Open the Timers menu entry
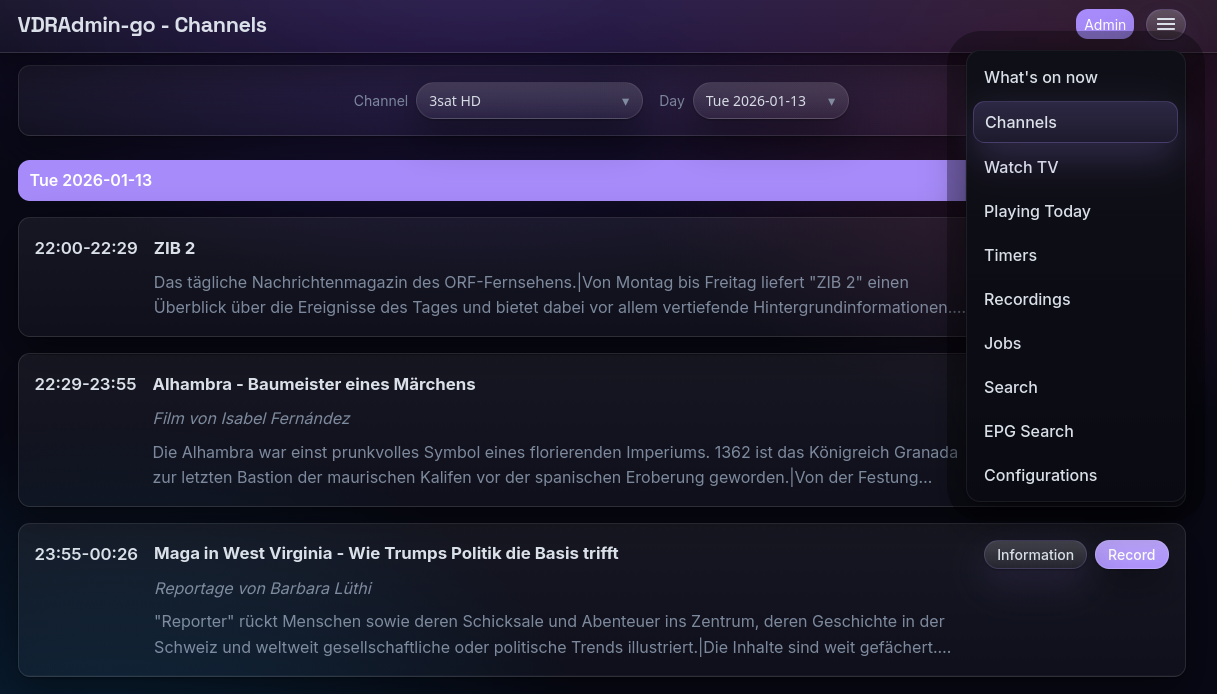1217x694 pixels. tap(1010, 255)
